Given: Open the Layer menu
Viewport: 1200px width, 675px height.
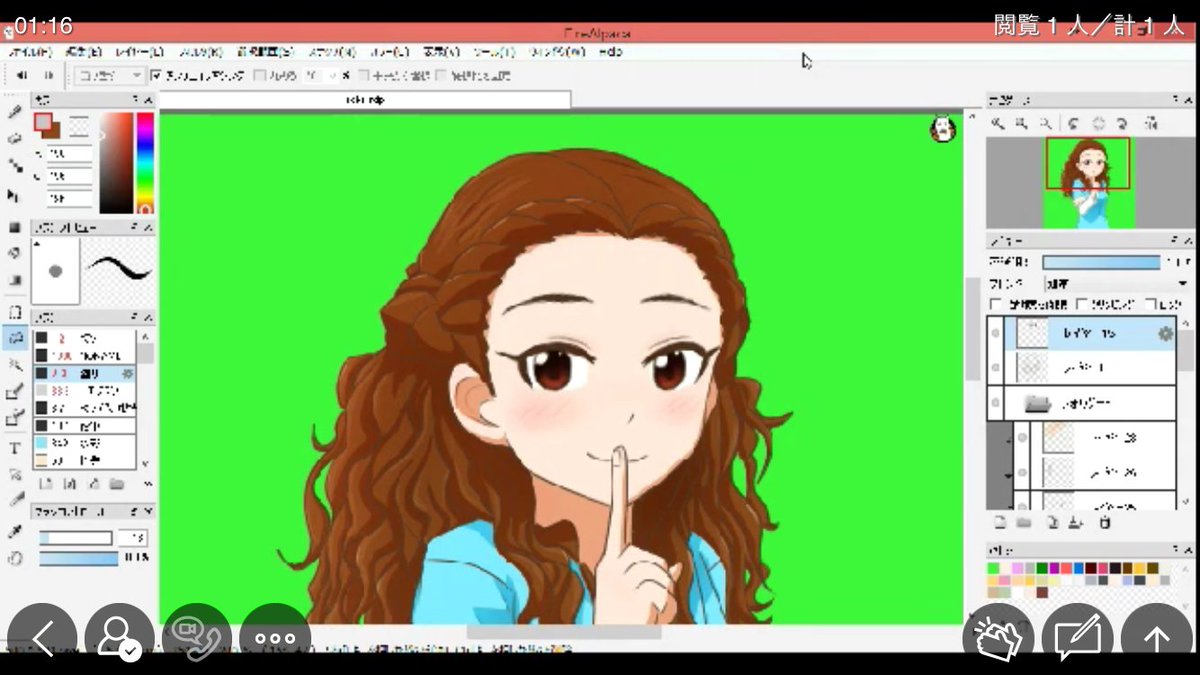Looking at the screenshot, I should click(139, 52).
